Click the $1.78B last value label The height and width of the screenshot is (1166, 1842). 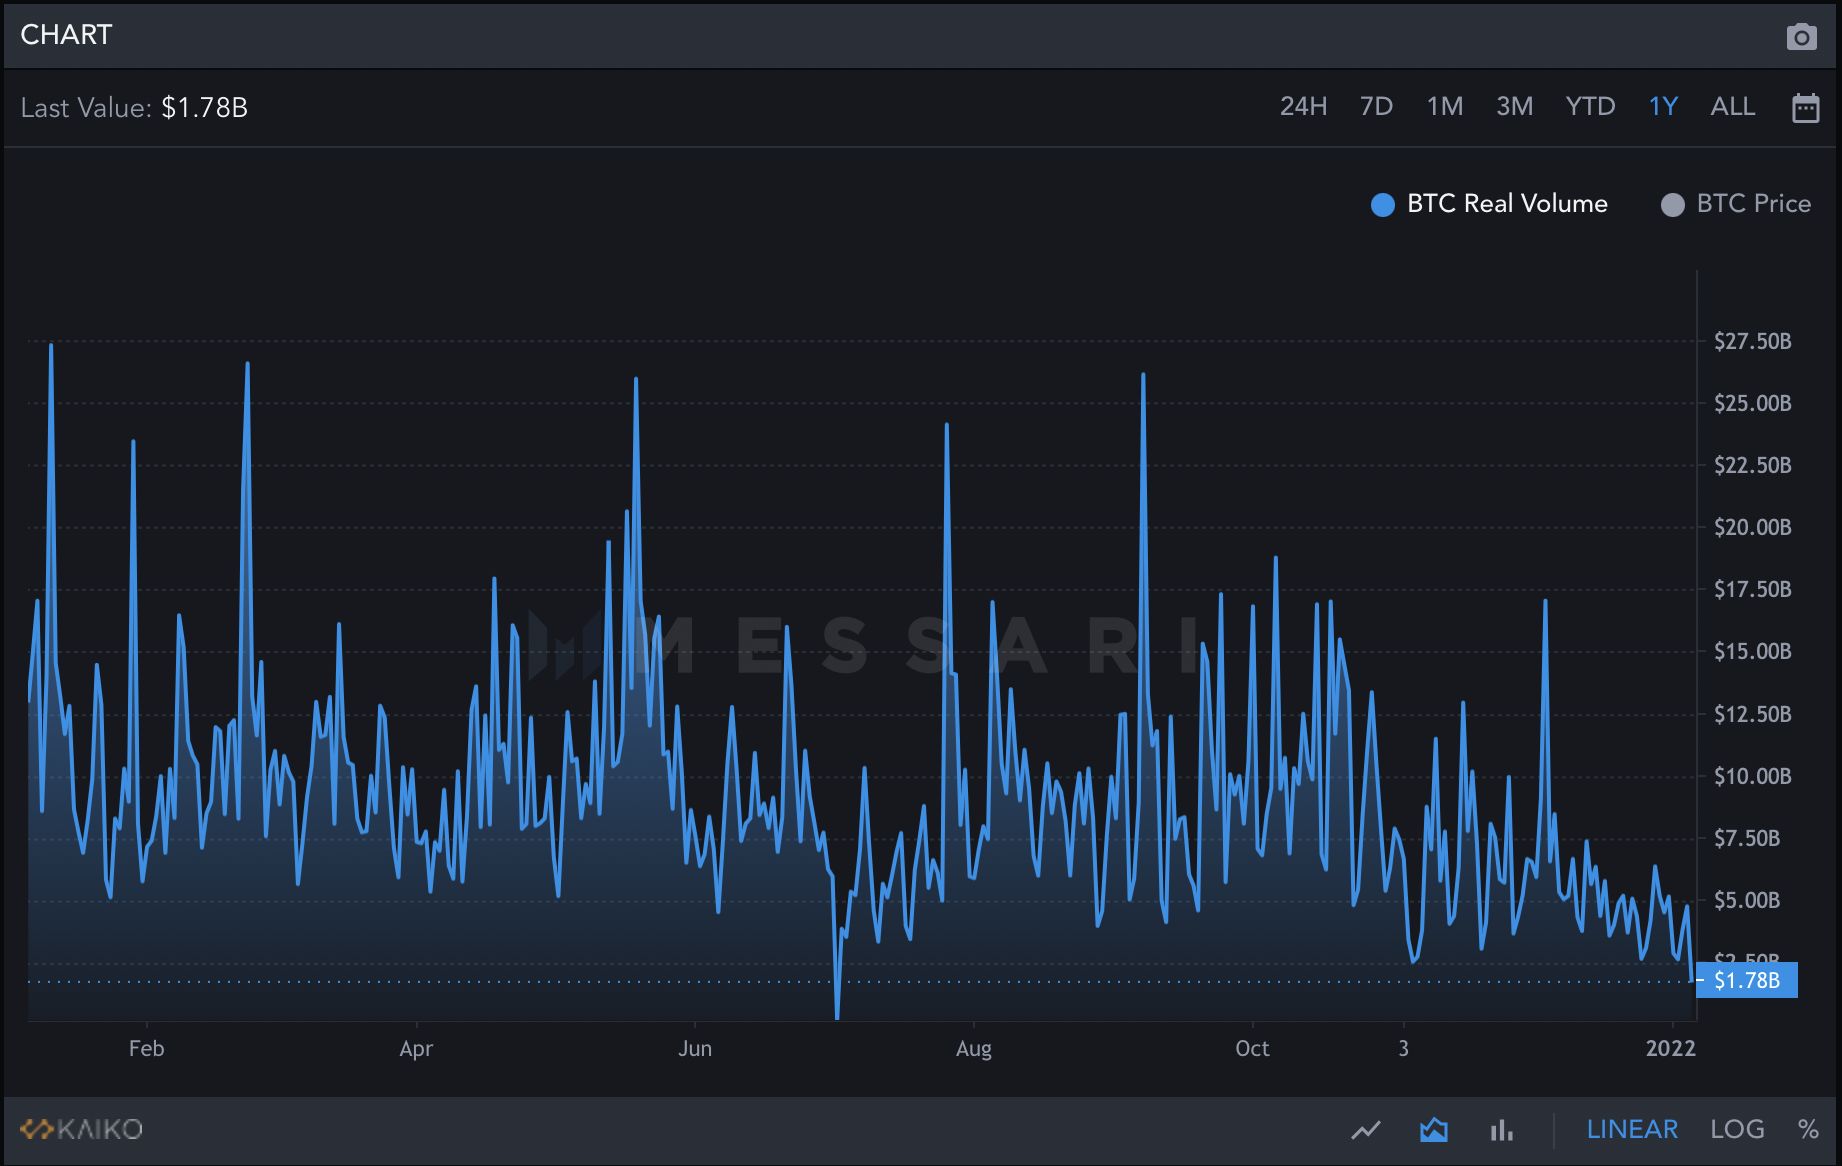(1747, 981)
